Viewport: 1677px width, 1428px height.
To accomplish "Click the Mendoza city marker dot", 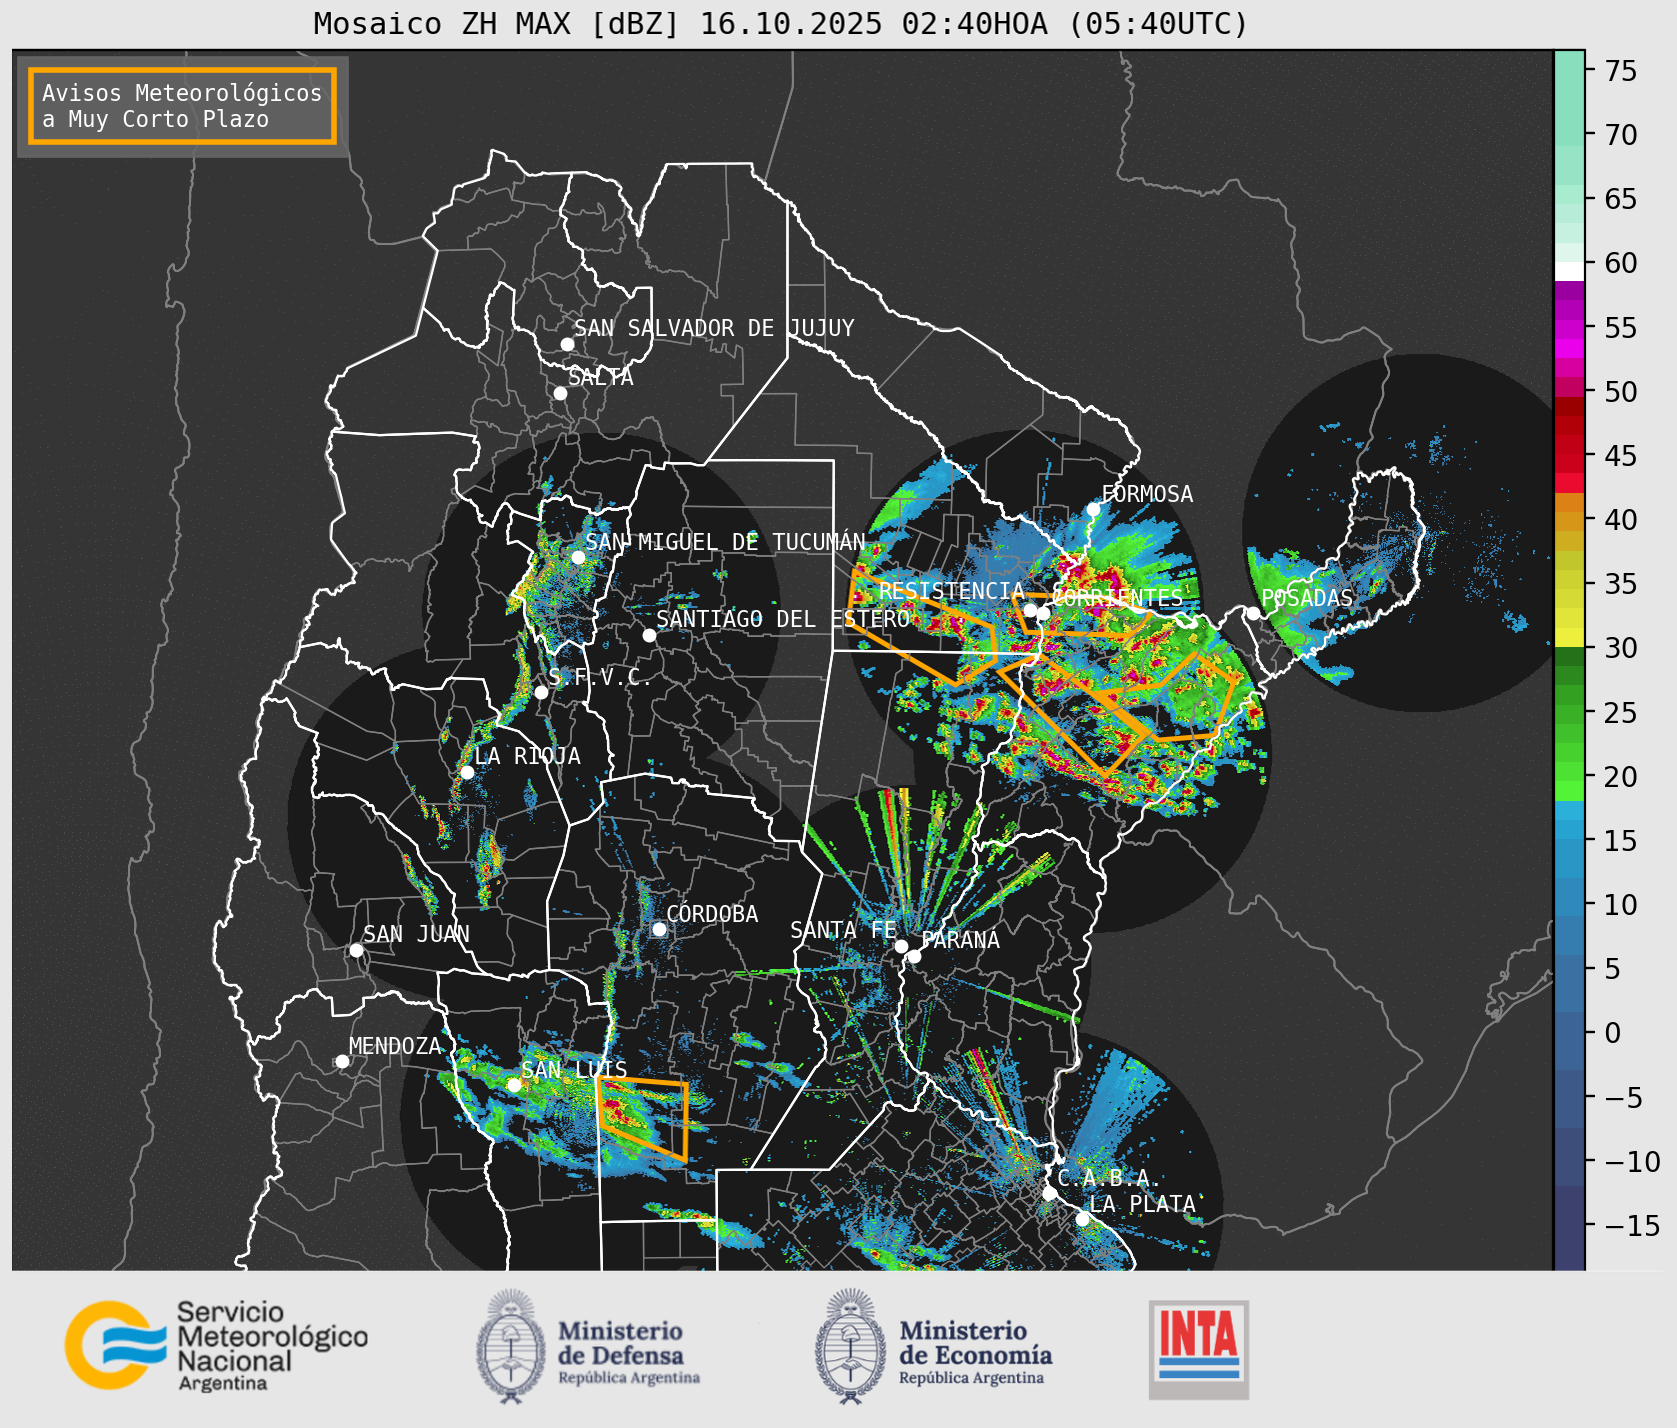I will (x=342, y=1061).
